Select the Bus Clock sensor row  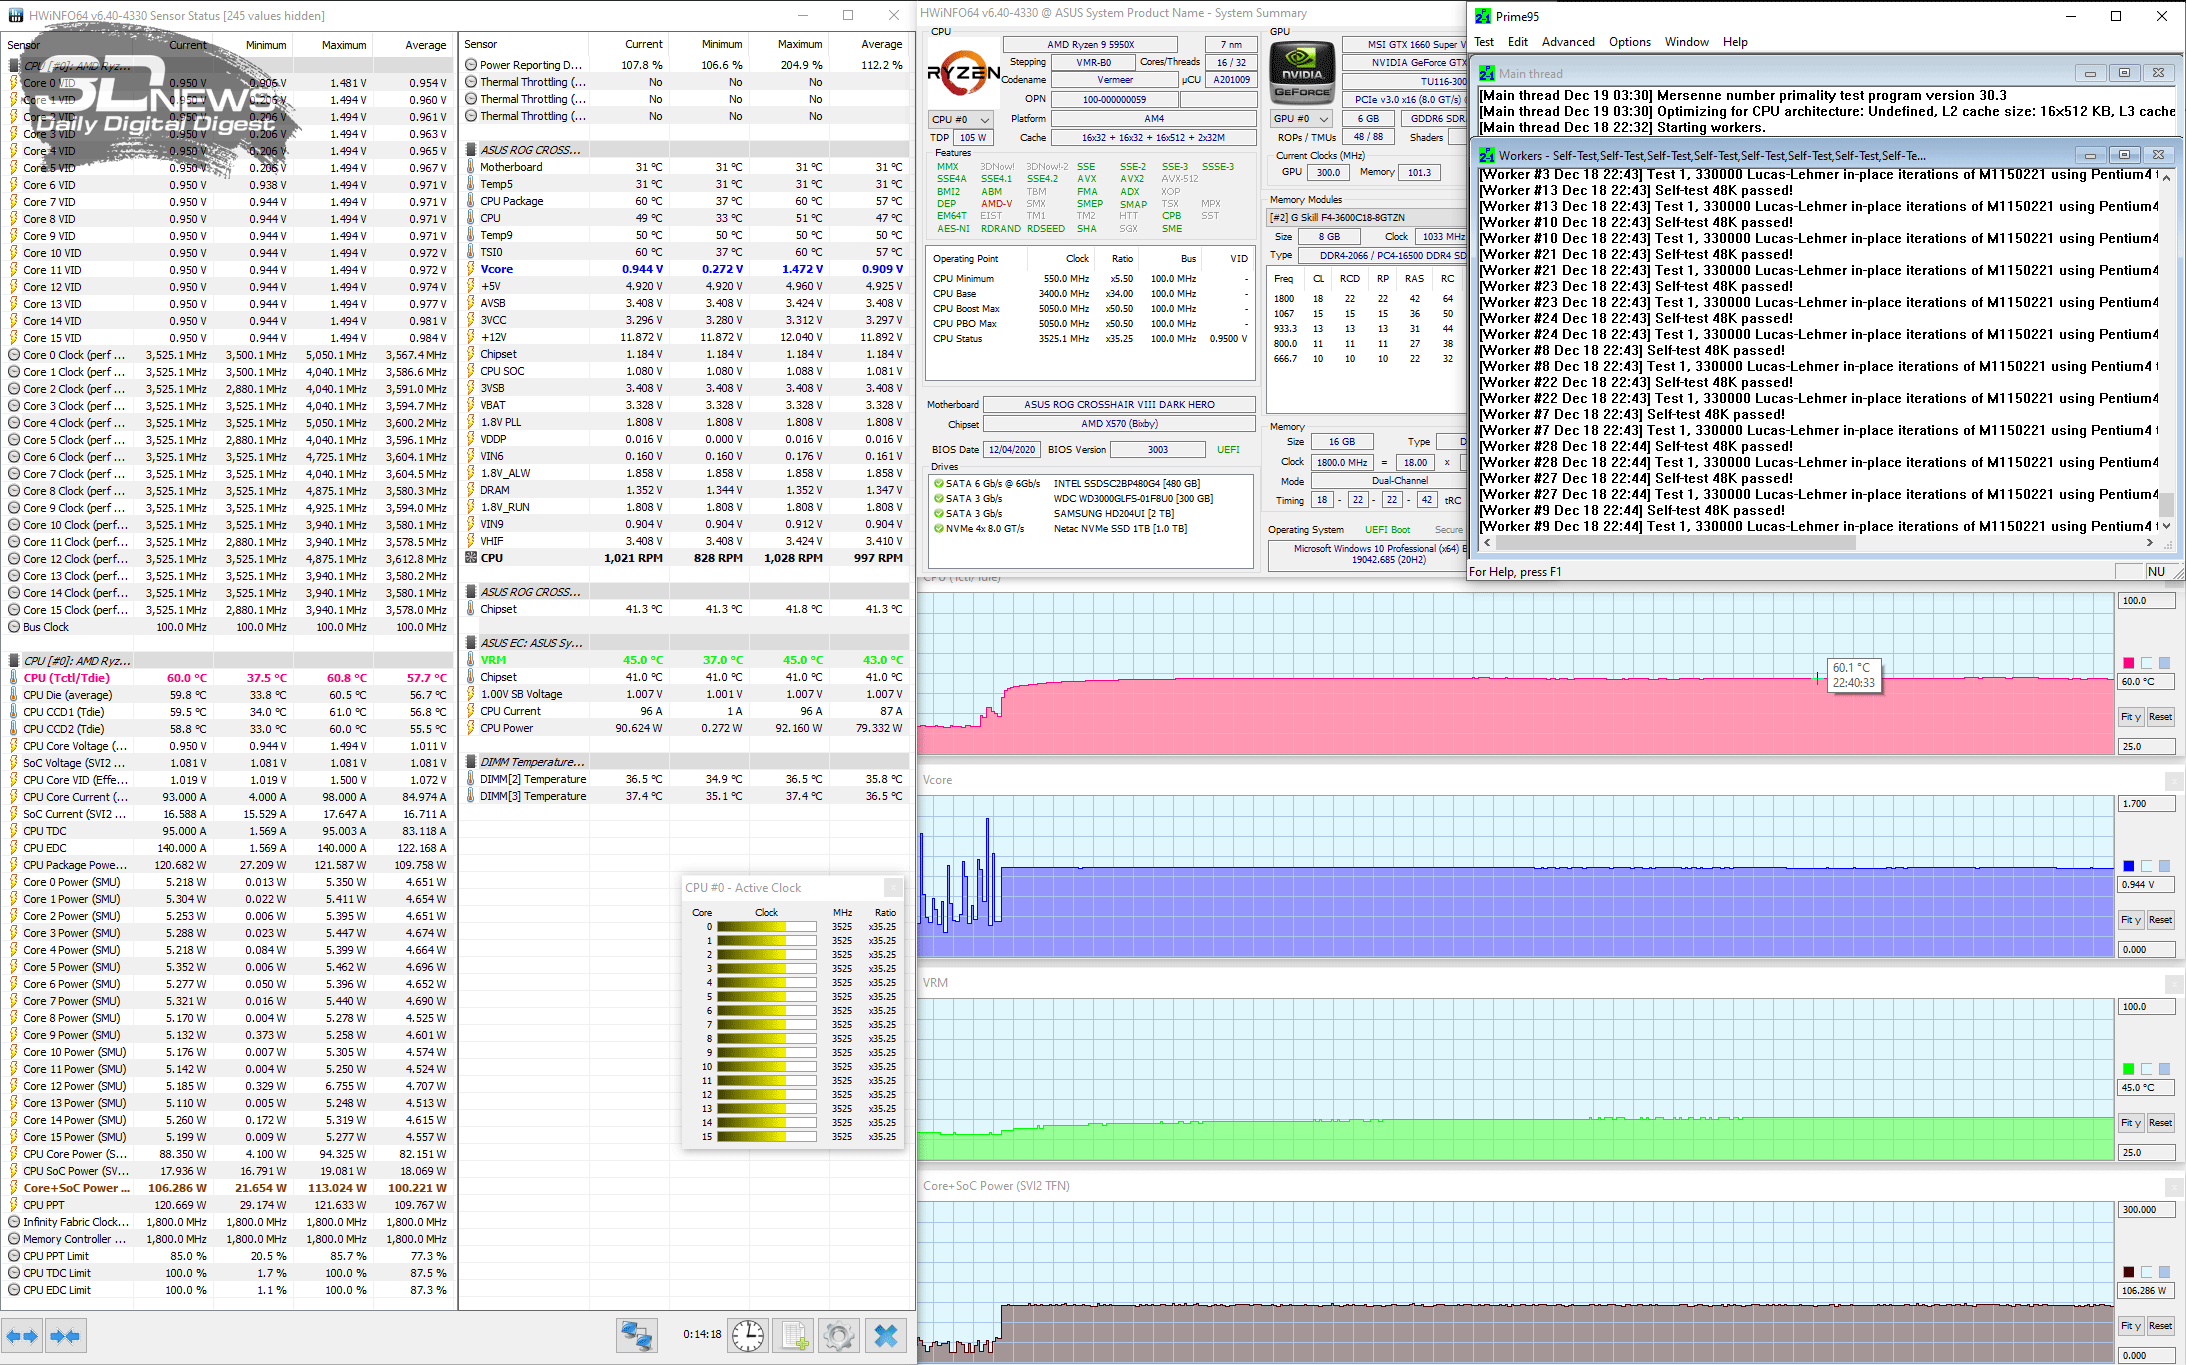(x=229, y=627)
